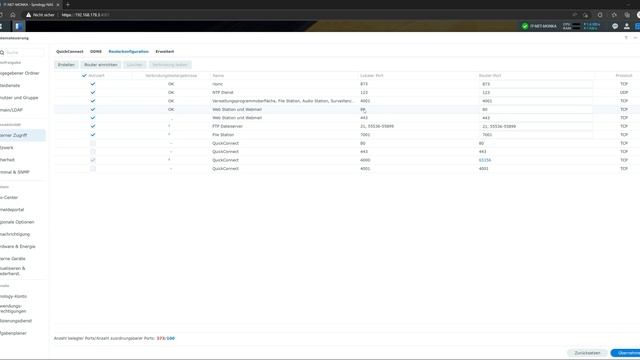
Task: Click the 'Verbindung testen' button
Action: click(x=170, y=64)
